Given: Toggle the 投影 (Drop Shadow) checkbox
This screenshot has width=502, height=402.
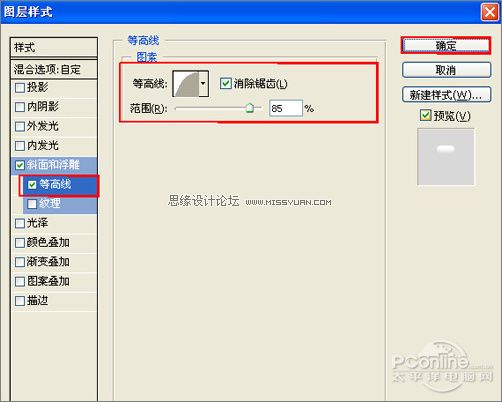Looking at the screenshot, I should click(x=20, y=88).
